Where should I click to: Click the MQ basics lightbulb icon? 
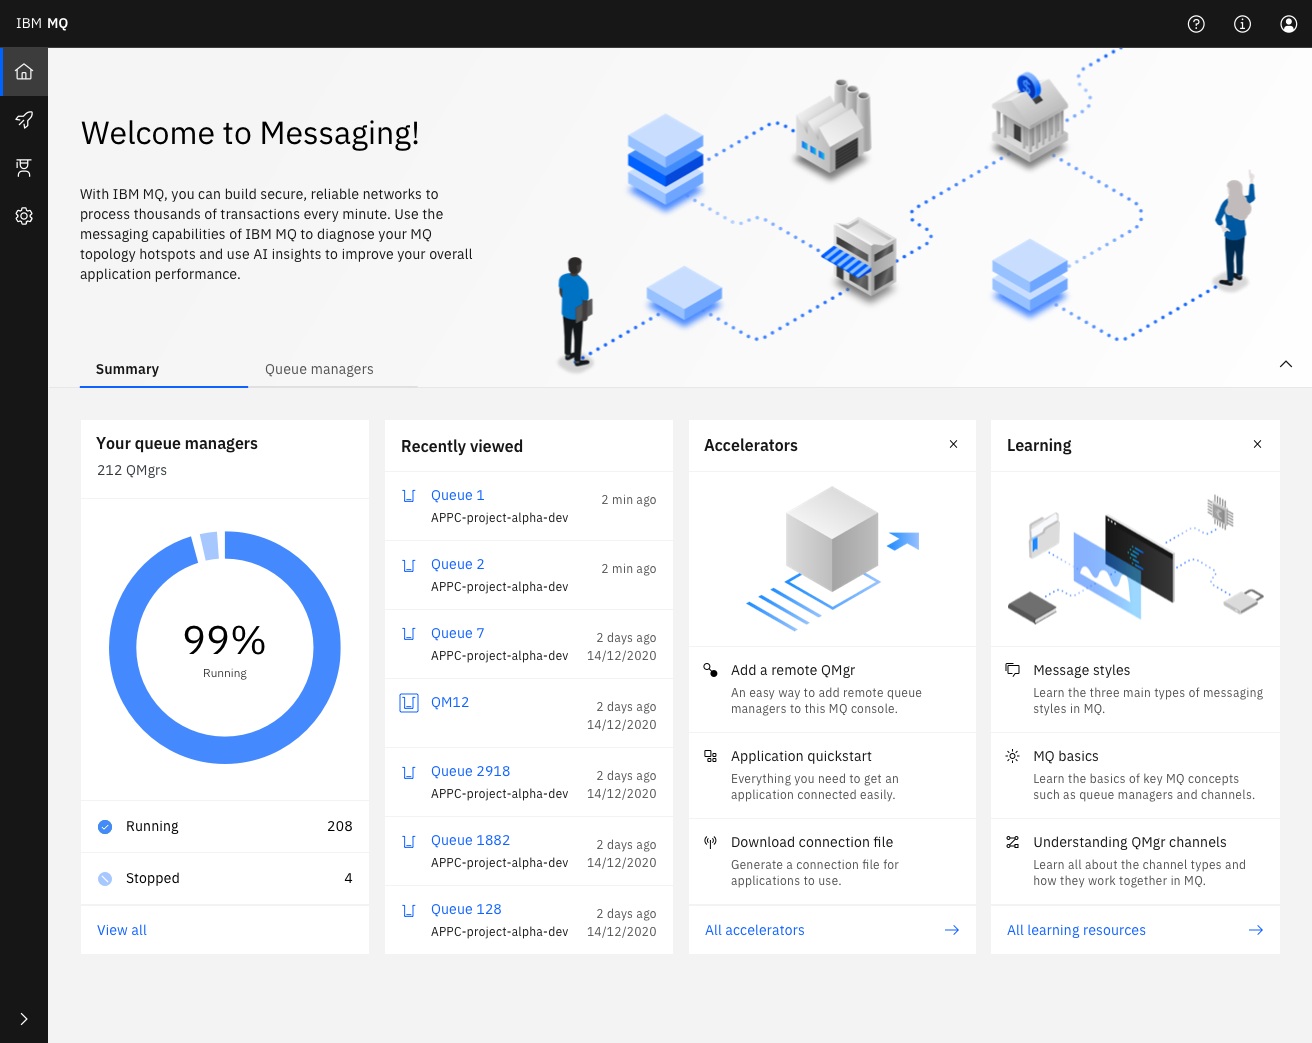click(1013, 756)
